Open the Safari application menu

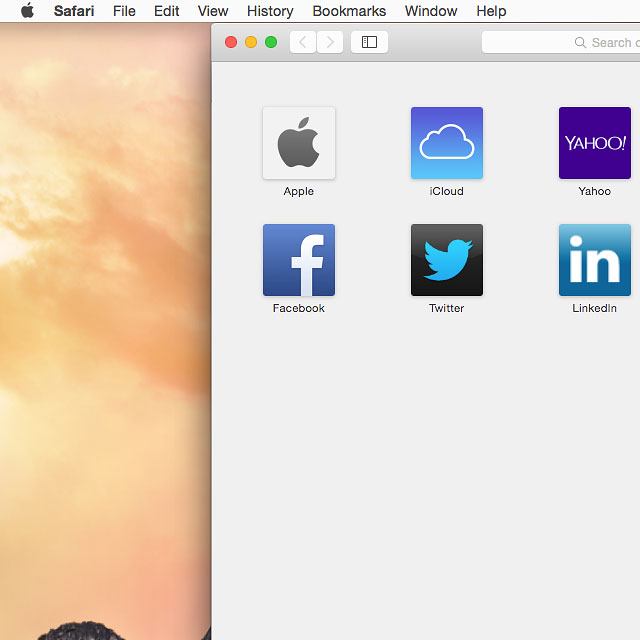pyautogui.click(x=74, y=11)
